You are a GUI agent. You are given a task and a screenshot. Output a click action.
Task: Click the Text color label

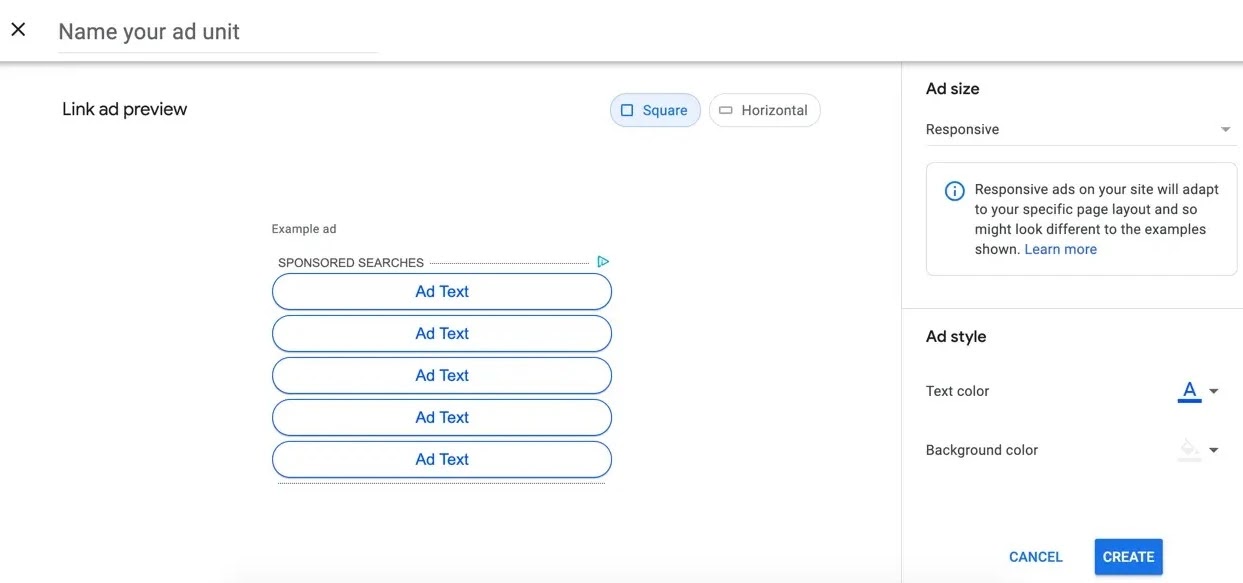958,391
